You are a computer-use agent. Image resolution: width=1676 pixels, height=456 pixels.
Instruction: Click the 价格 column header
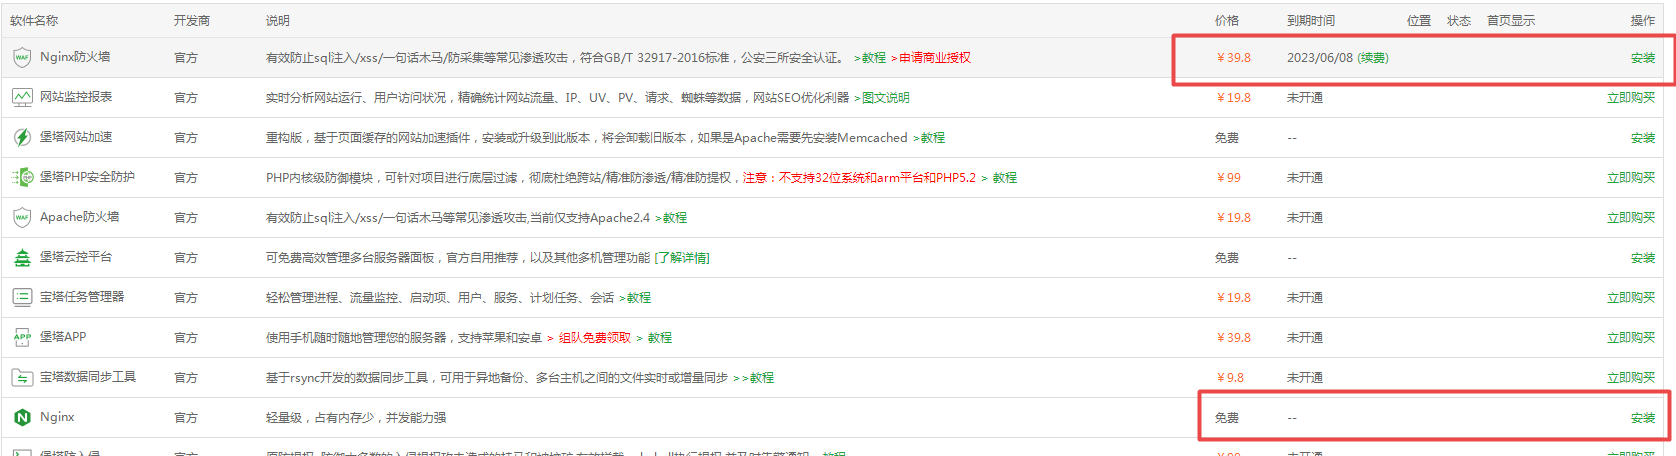tap(1227, 21)
